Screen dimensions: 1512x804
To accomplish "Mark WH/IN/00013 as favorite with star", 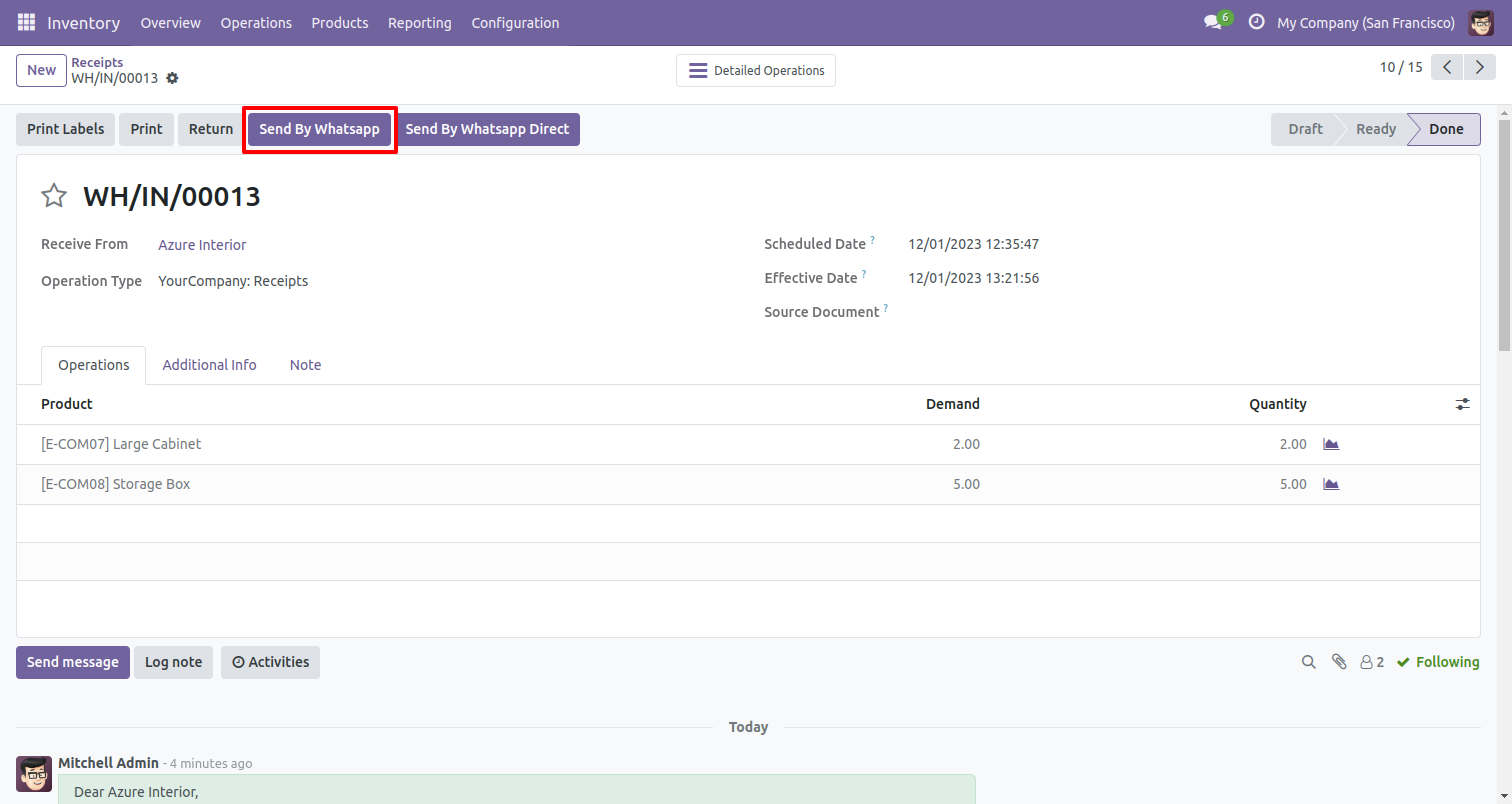I will (x=54, y=195).
